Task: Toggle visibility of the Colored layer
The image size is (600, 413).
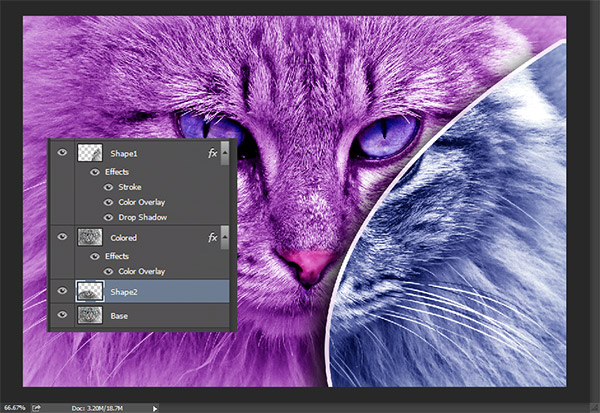Action: coord(64,238)
